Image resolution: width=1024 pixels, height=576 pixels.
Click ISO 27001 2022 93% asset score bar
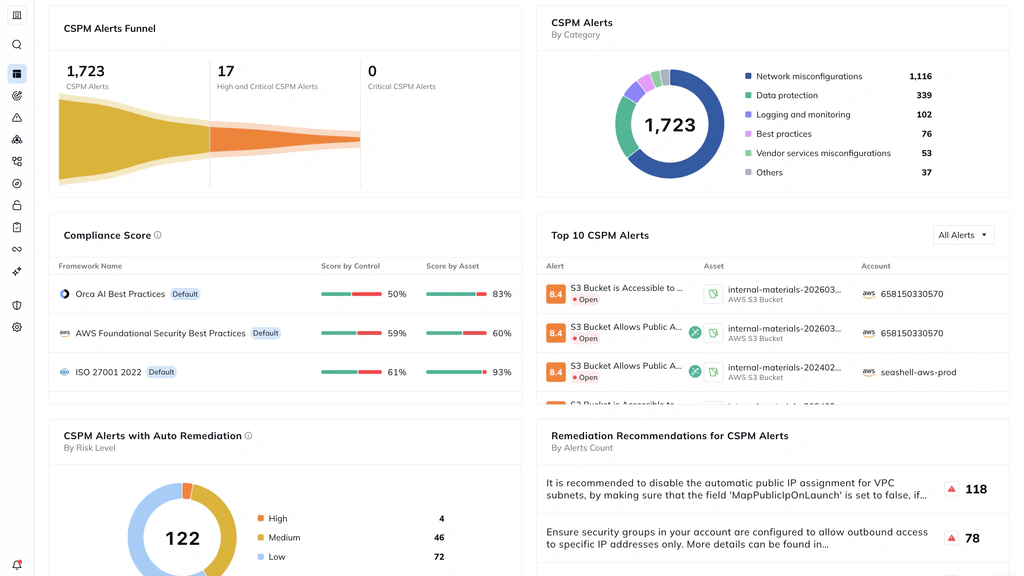click(x=456, y=372)
